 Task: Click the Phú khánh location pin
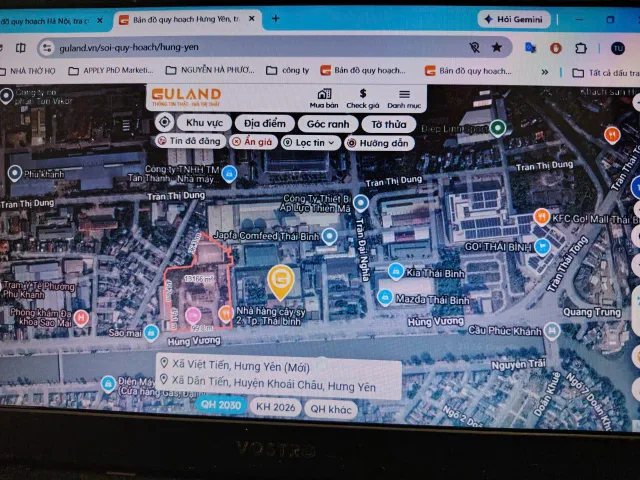tap(15, 173)
